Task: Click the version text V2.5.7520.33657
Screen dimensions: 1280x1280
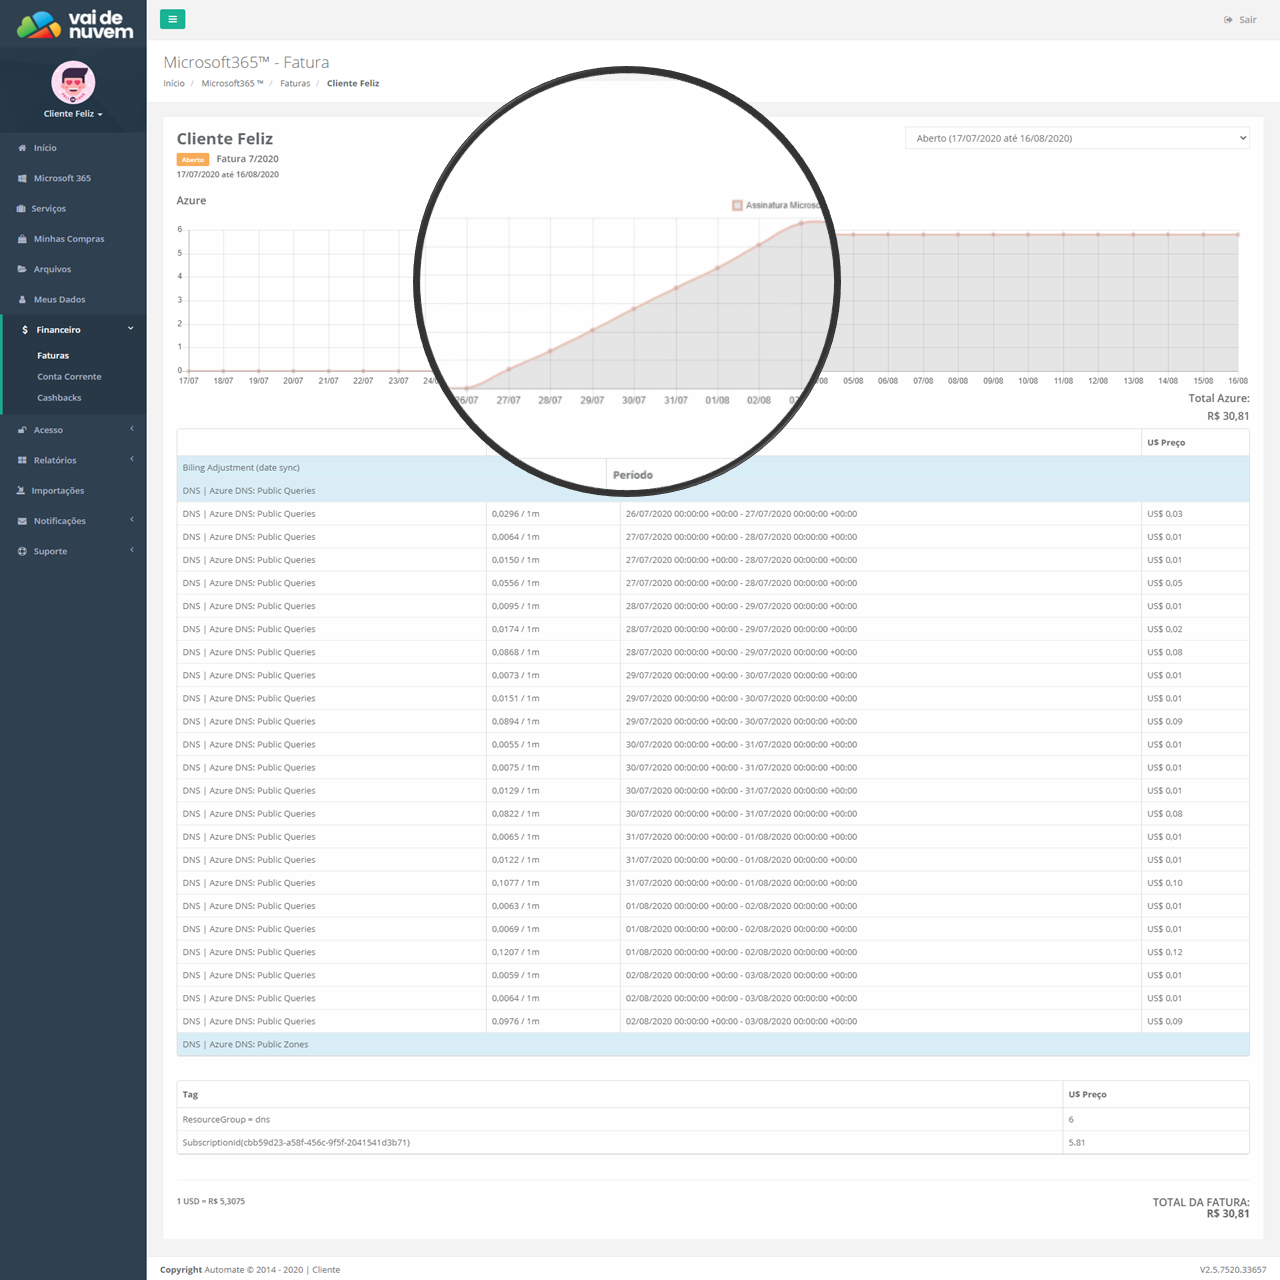Action: click(1233, 1270)
